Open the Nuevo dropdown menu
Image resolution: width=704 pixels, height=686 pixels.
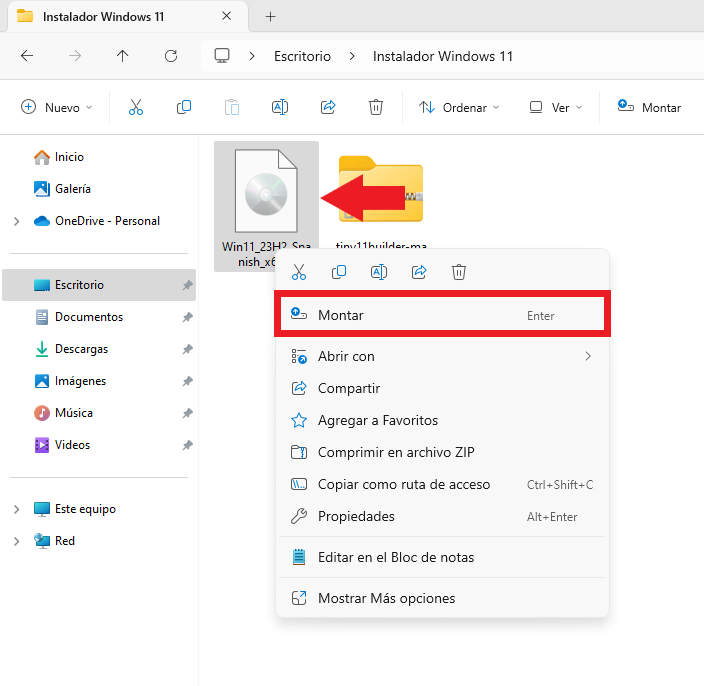click(57, 107)
